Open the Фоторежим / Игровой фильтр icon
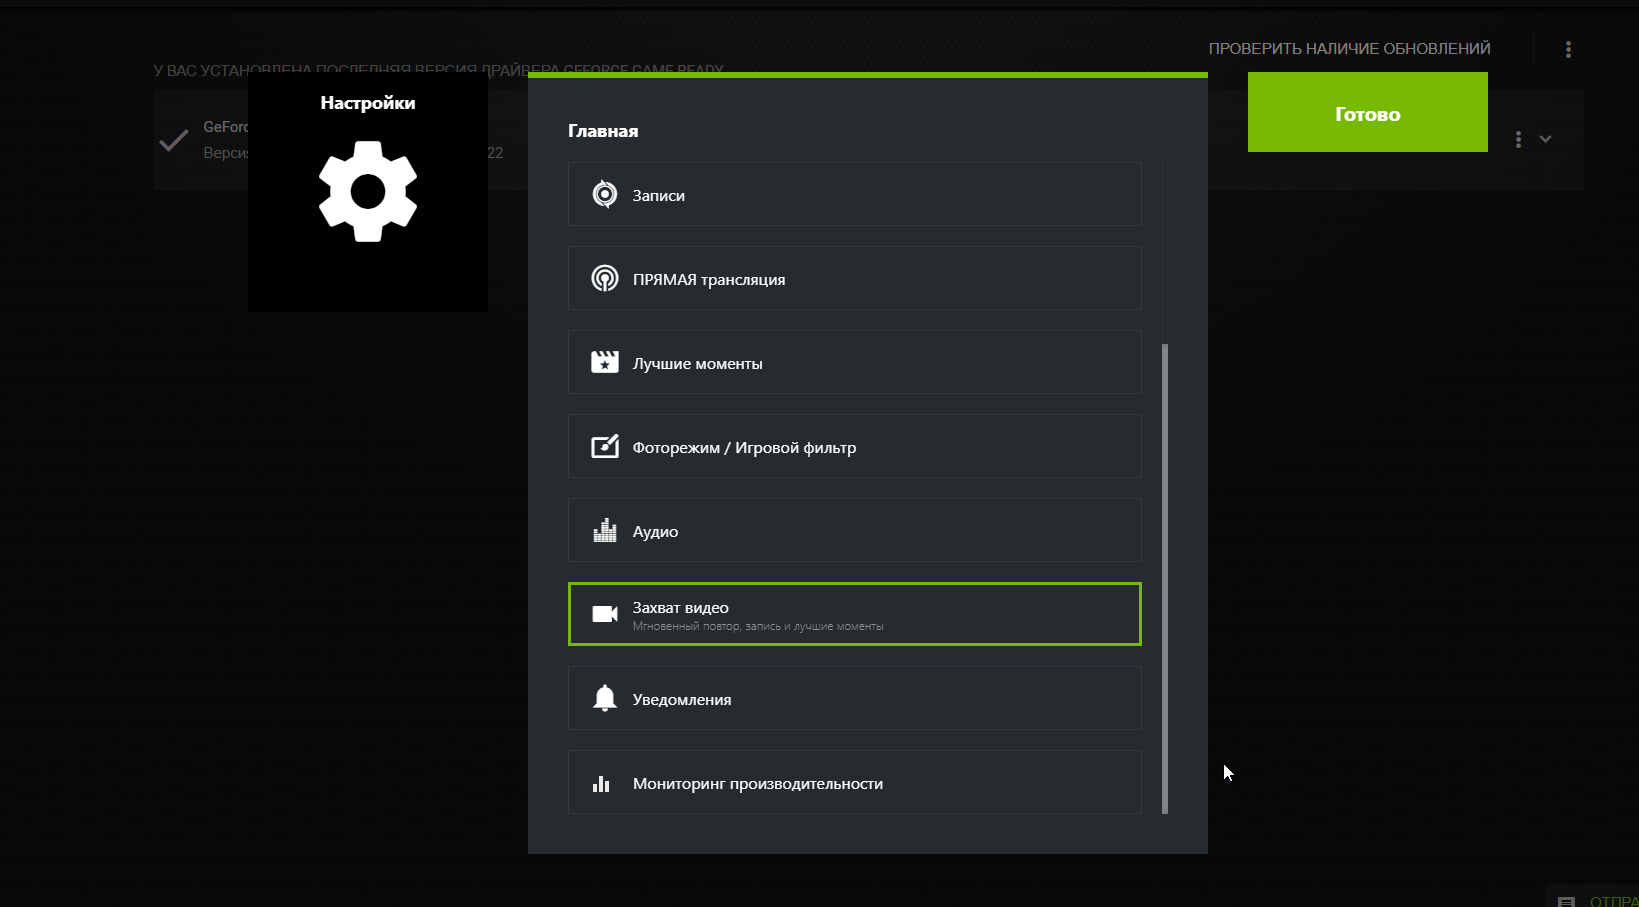The image size is (1639, 907). tap(604, 446)
